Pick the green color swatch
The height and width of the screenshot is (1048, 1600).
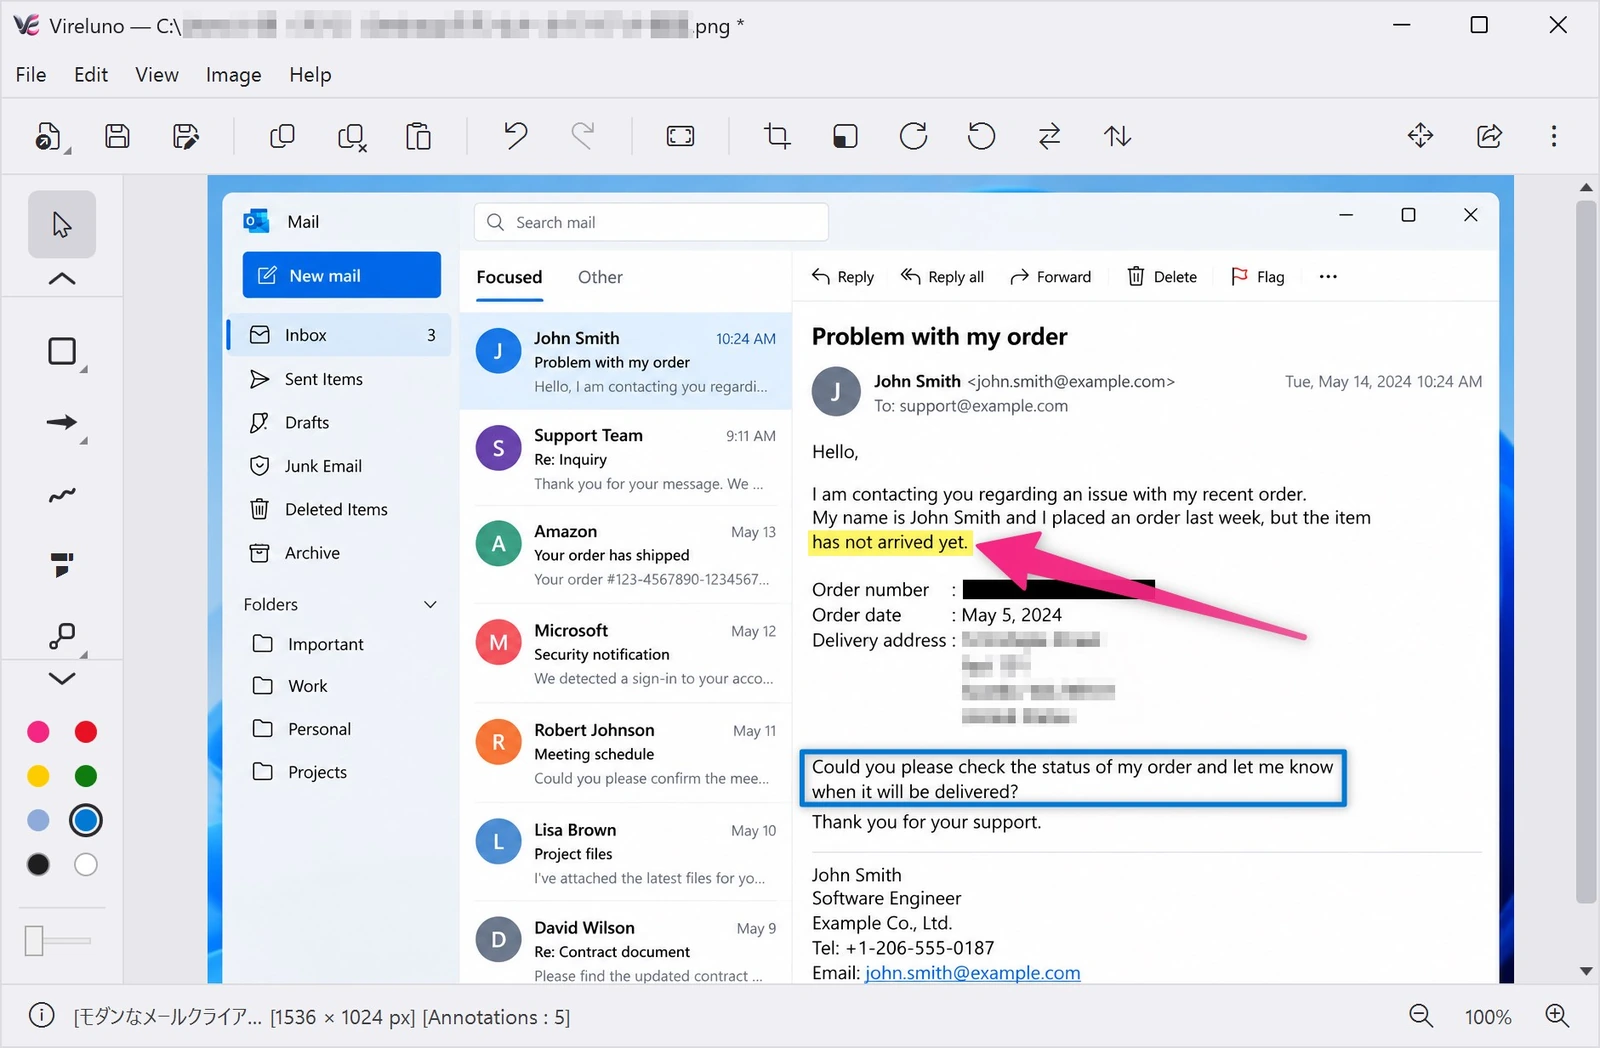[x=86, y=776]
